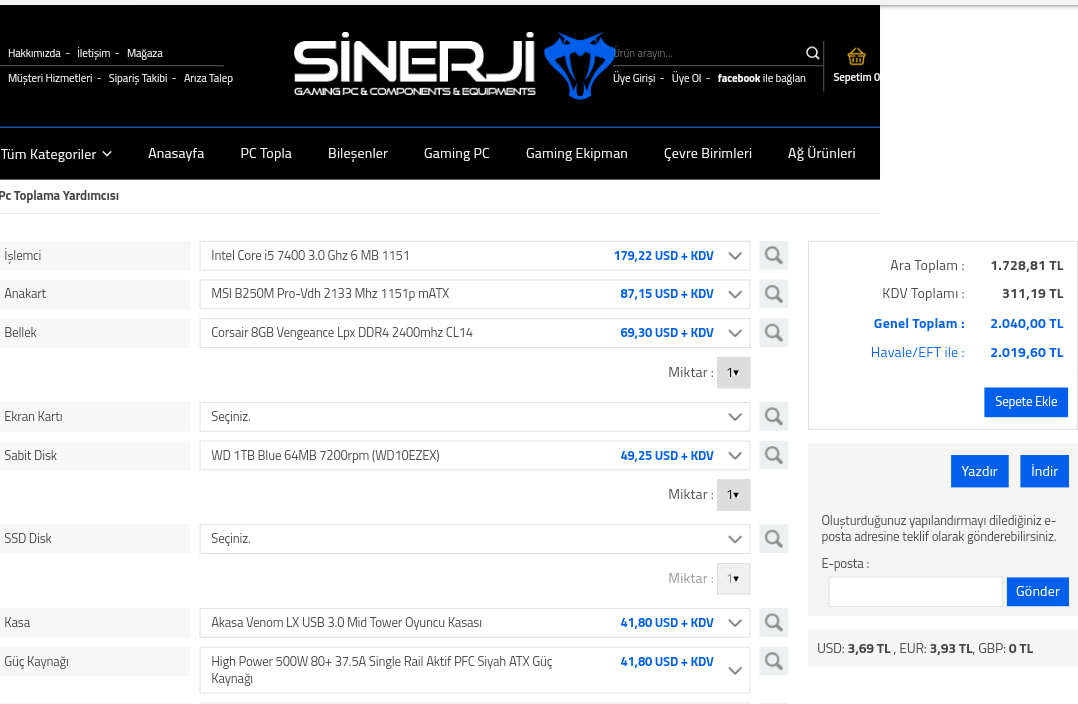Click the Pc Toplama Yardımcısı heading
1078x704 pixels.
pos(59,195)
